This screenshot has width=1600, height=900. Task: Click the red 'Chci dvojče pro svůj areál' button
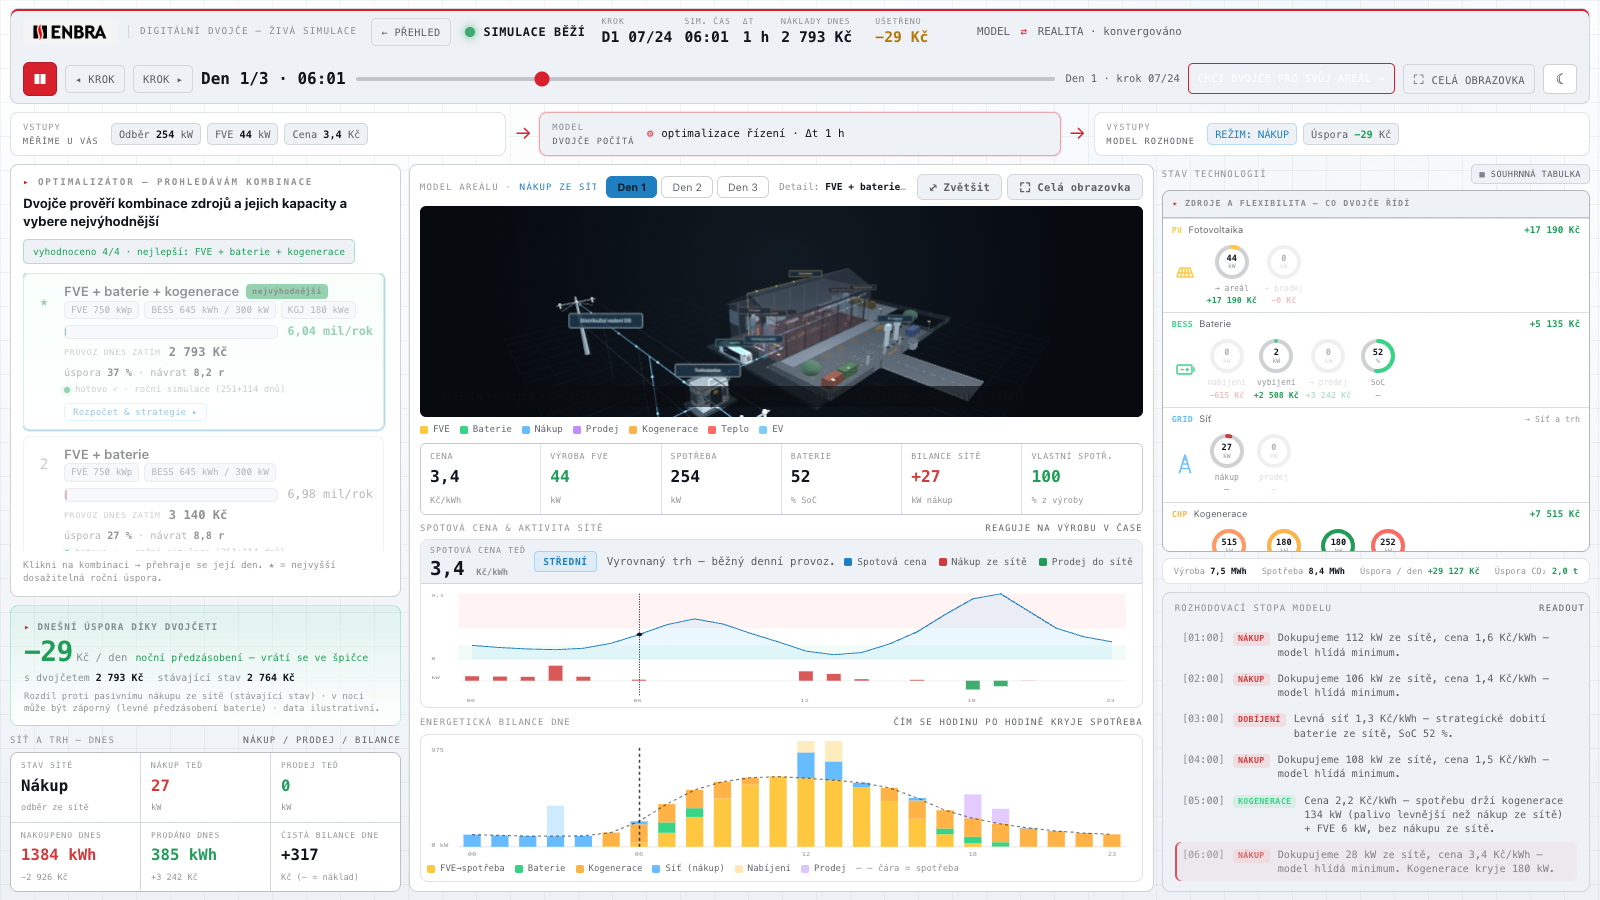coord(1291,79)
